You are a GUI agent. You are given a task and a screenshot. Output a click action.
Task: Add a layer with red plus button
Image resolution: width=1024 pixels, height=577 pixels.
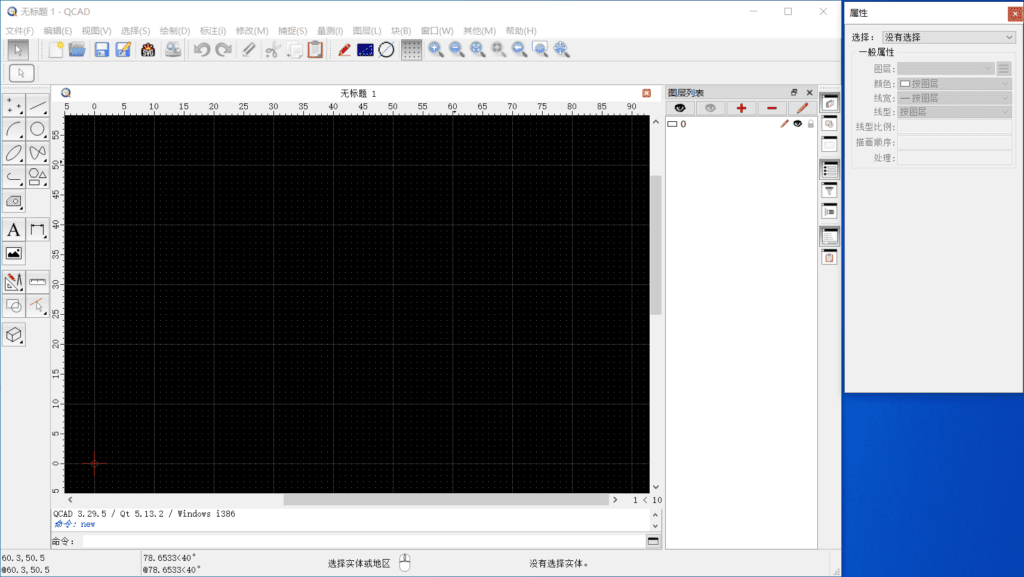(x=741, y=108)
